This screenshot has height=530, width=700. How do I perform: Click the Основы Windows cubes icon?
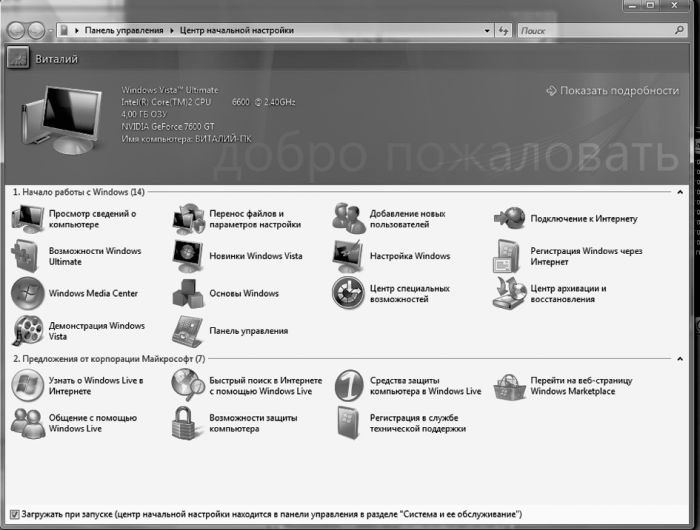tap(187, 294)
